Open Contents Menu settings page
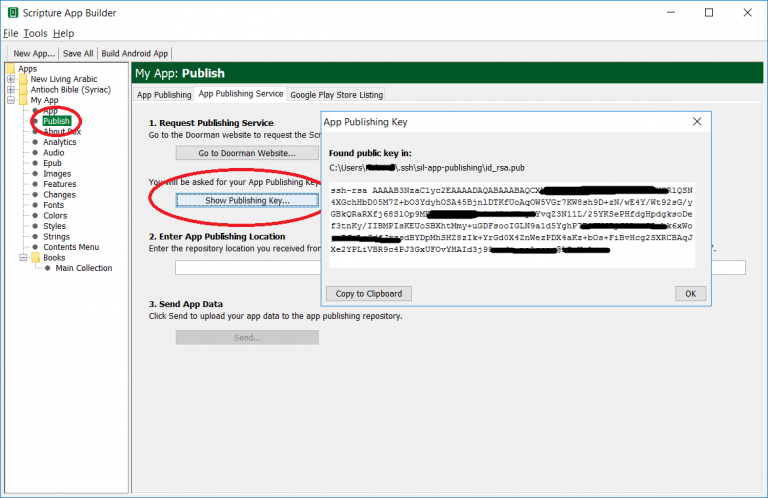 (71, 247)
